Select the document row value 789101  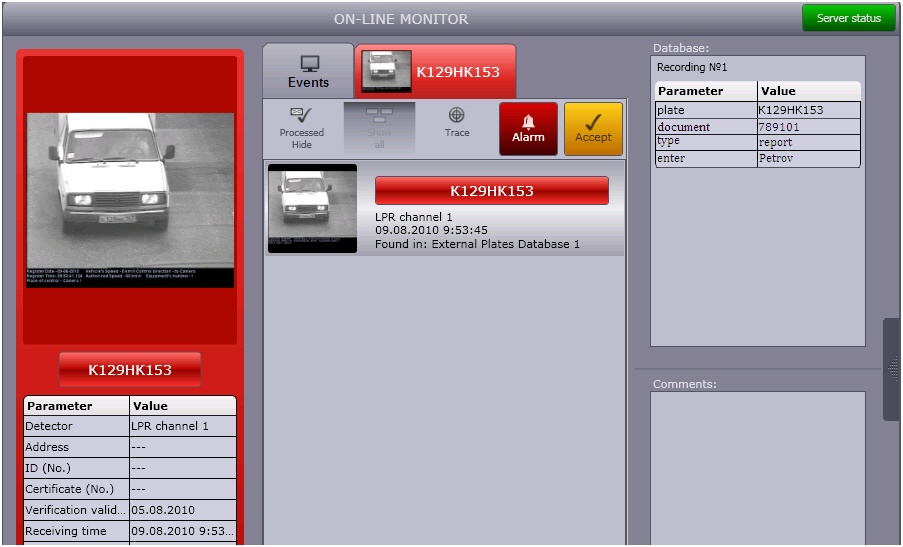point(807,127)
